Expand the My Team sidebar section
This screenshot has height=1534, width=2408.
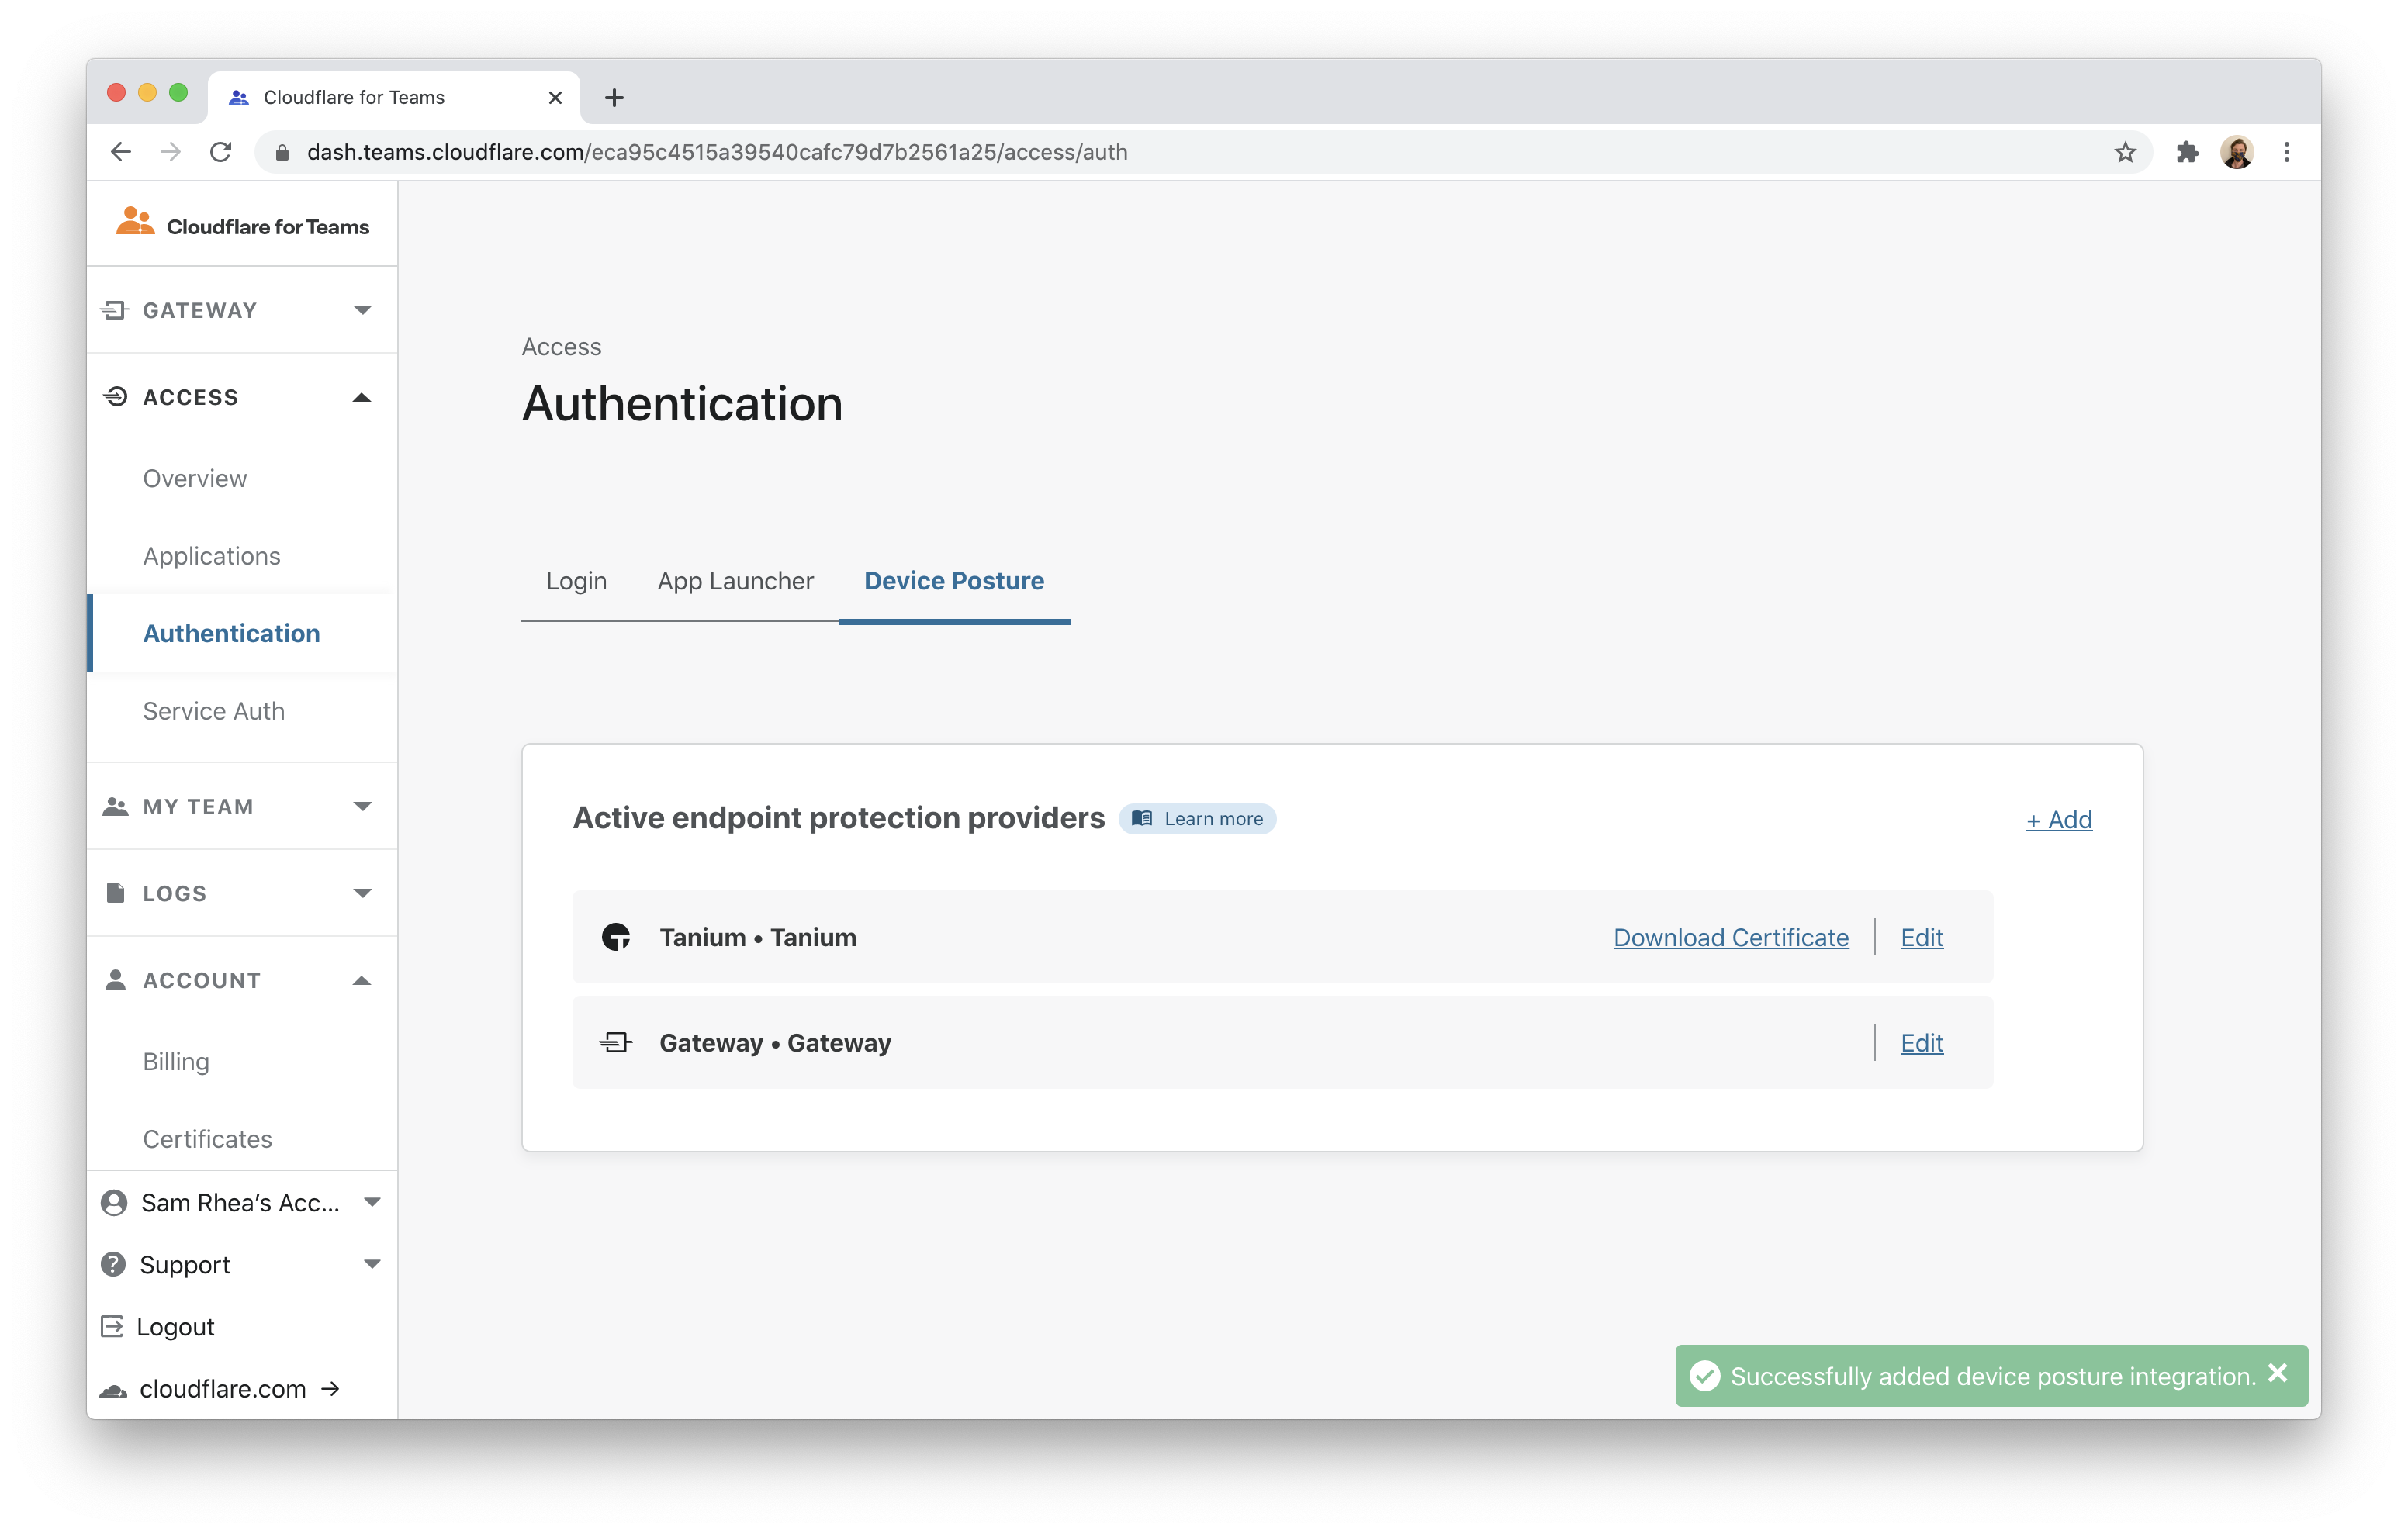point(362,806)
